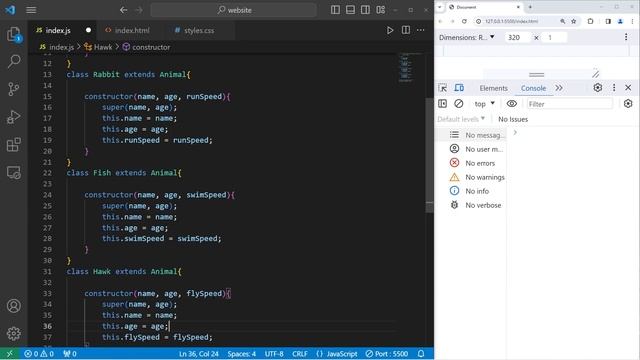Show errors and warnings in status bar
This screenshot has height=360, width=640.
pos(39,354)
